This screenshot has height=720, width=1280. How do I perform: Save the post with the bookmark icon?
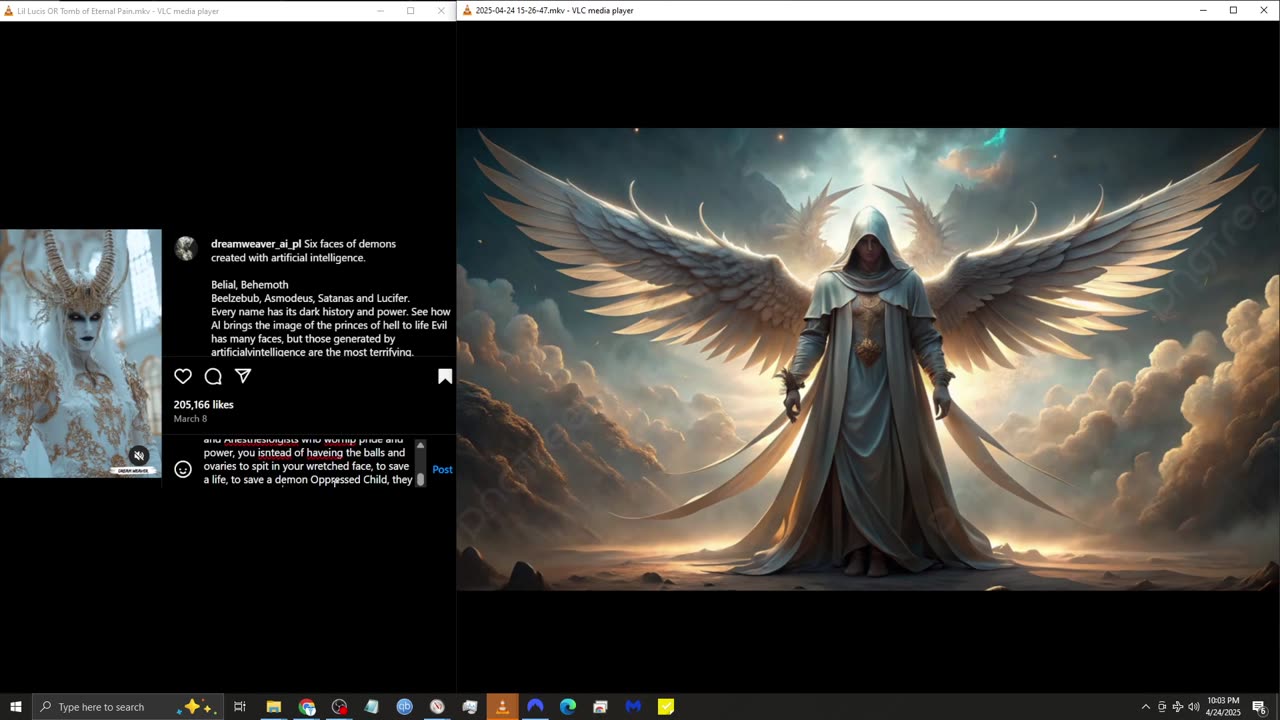coord(445,376)
